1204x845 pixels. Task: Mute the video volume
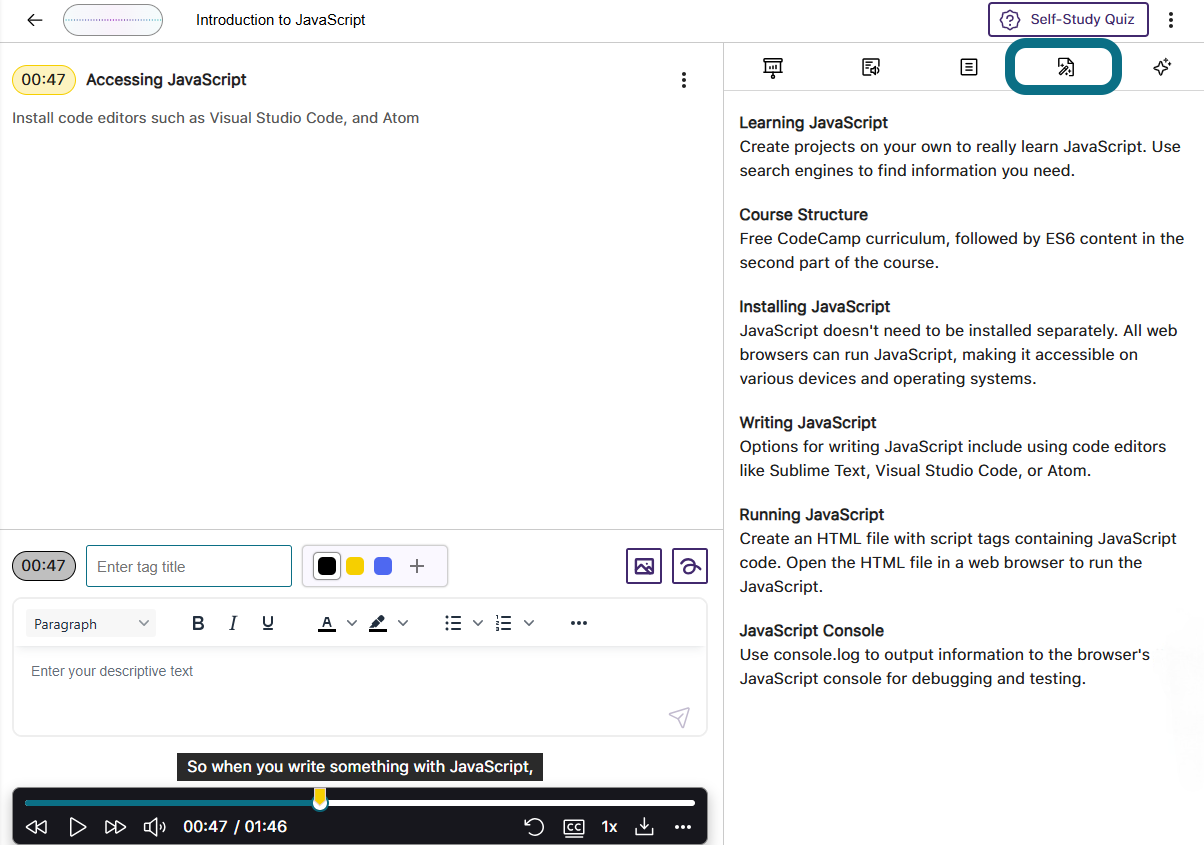coord(155,827)
